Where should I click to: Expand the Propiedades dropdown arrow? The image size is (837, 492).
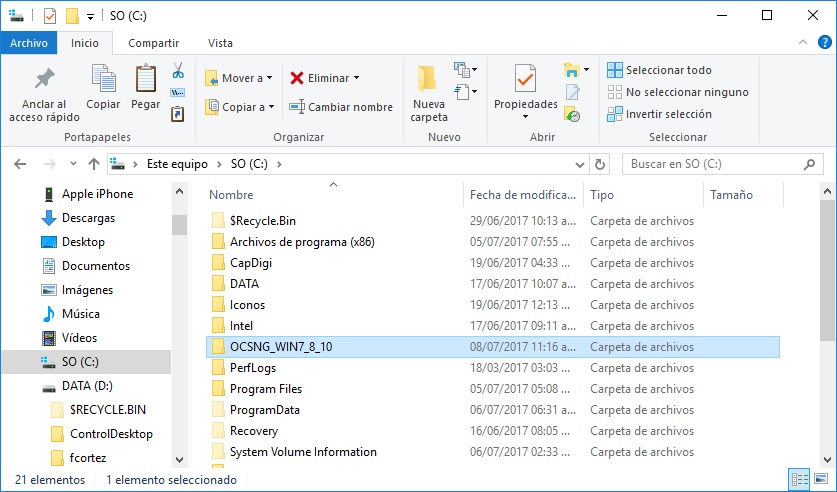(525, 116)
